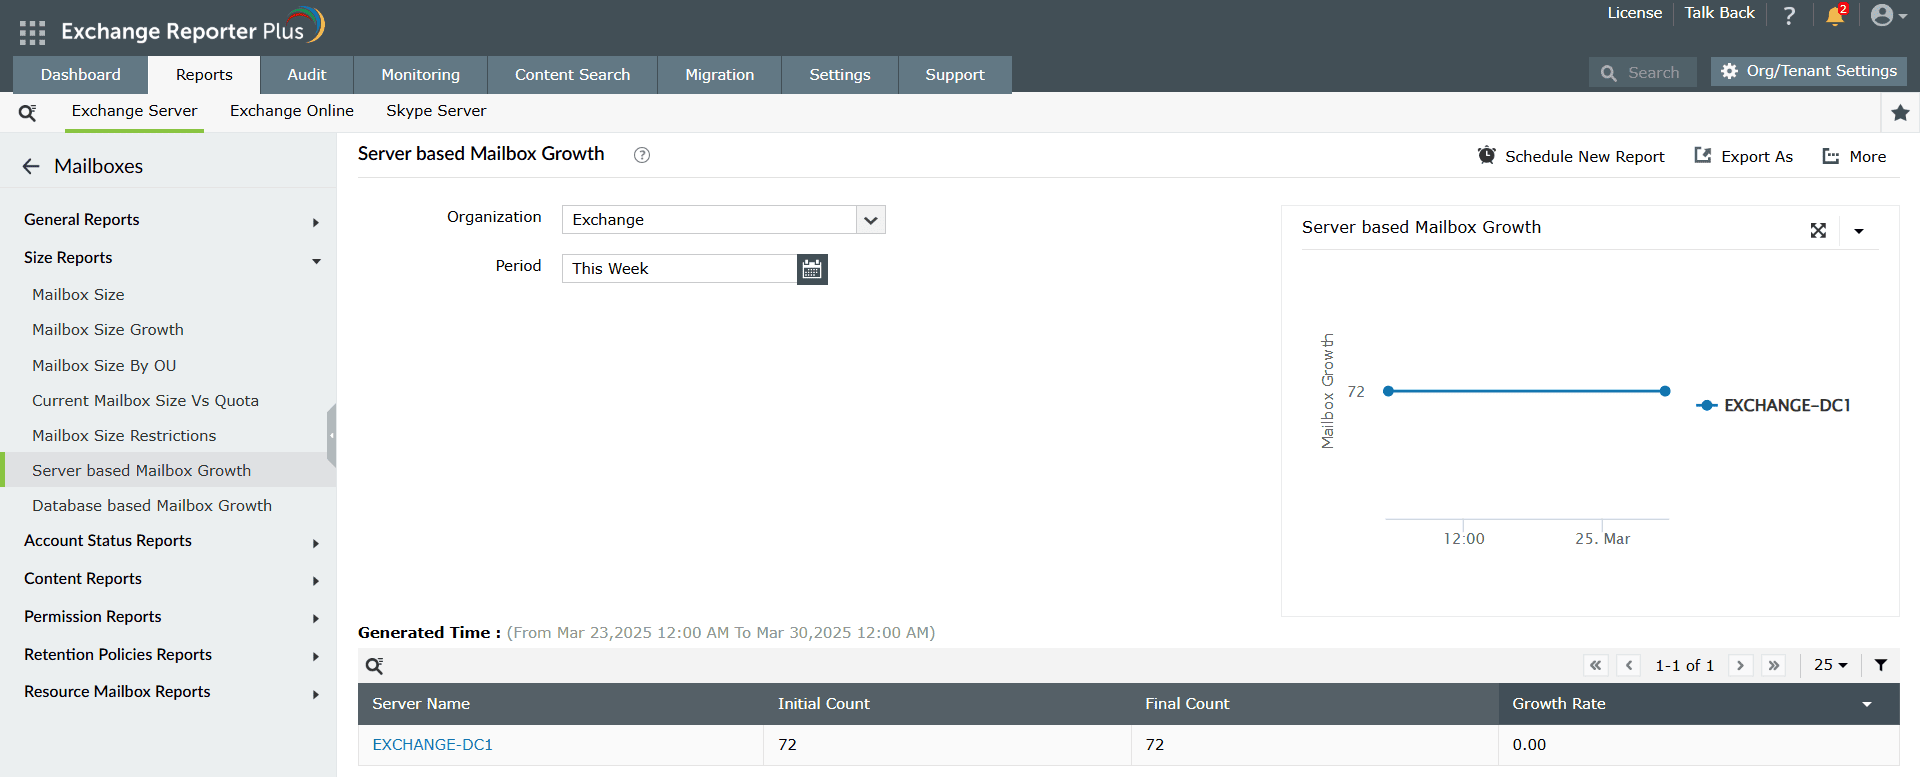Go to previous page of results

click(1629, 665)
